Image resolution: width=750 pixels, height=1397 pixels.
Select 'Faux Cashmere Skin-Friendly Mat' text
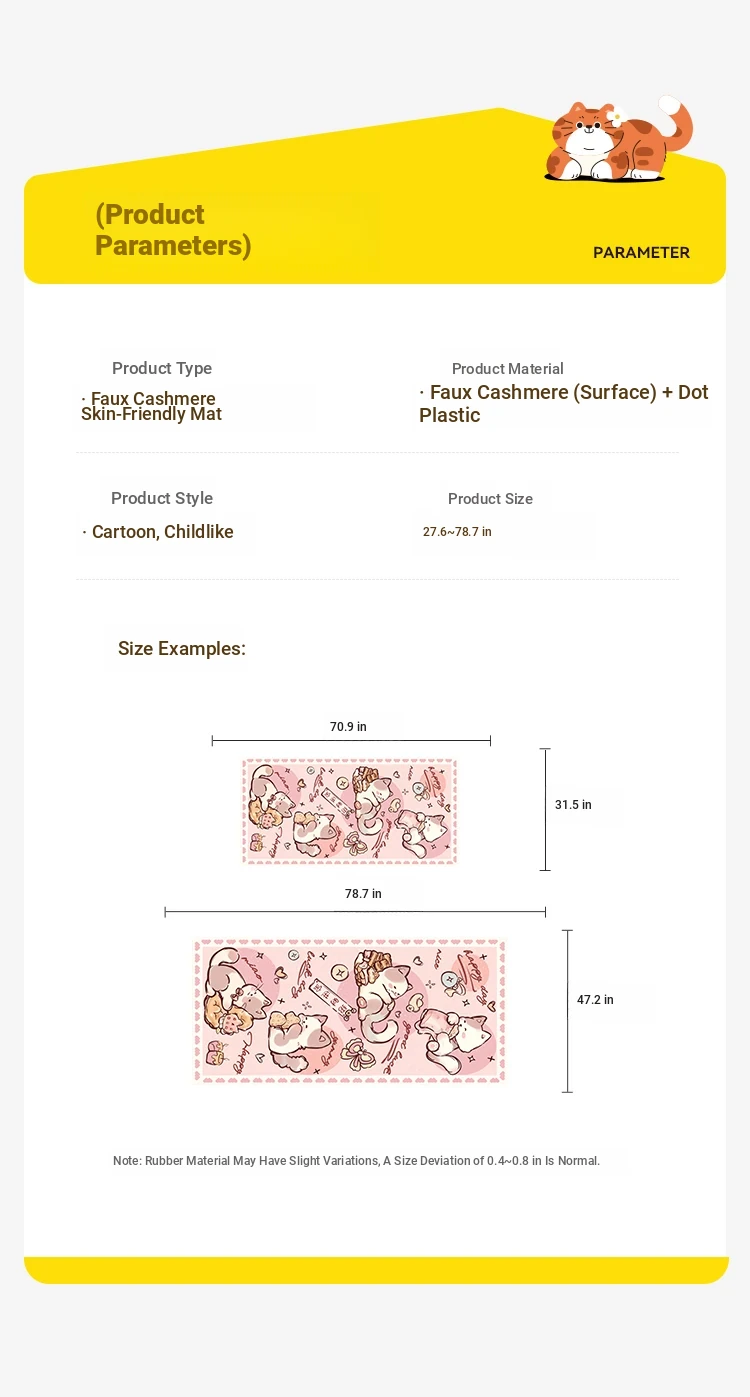tap(151, 406)
